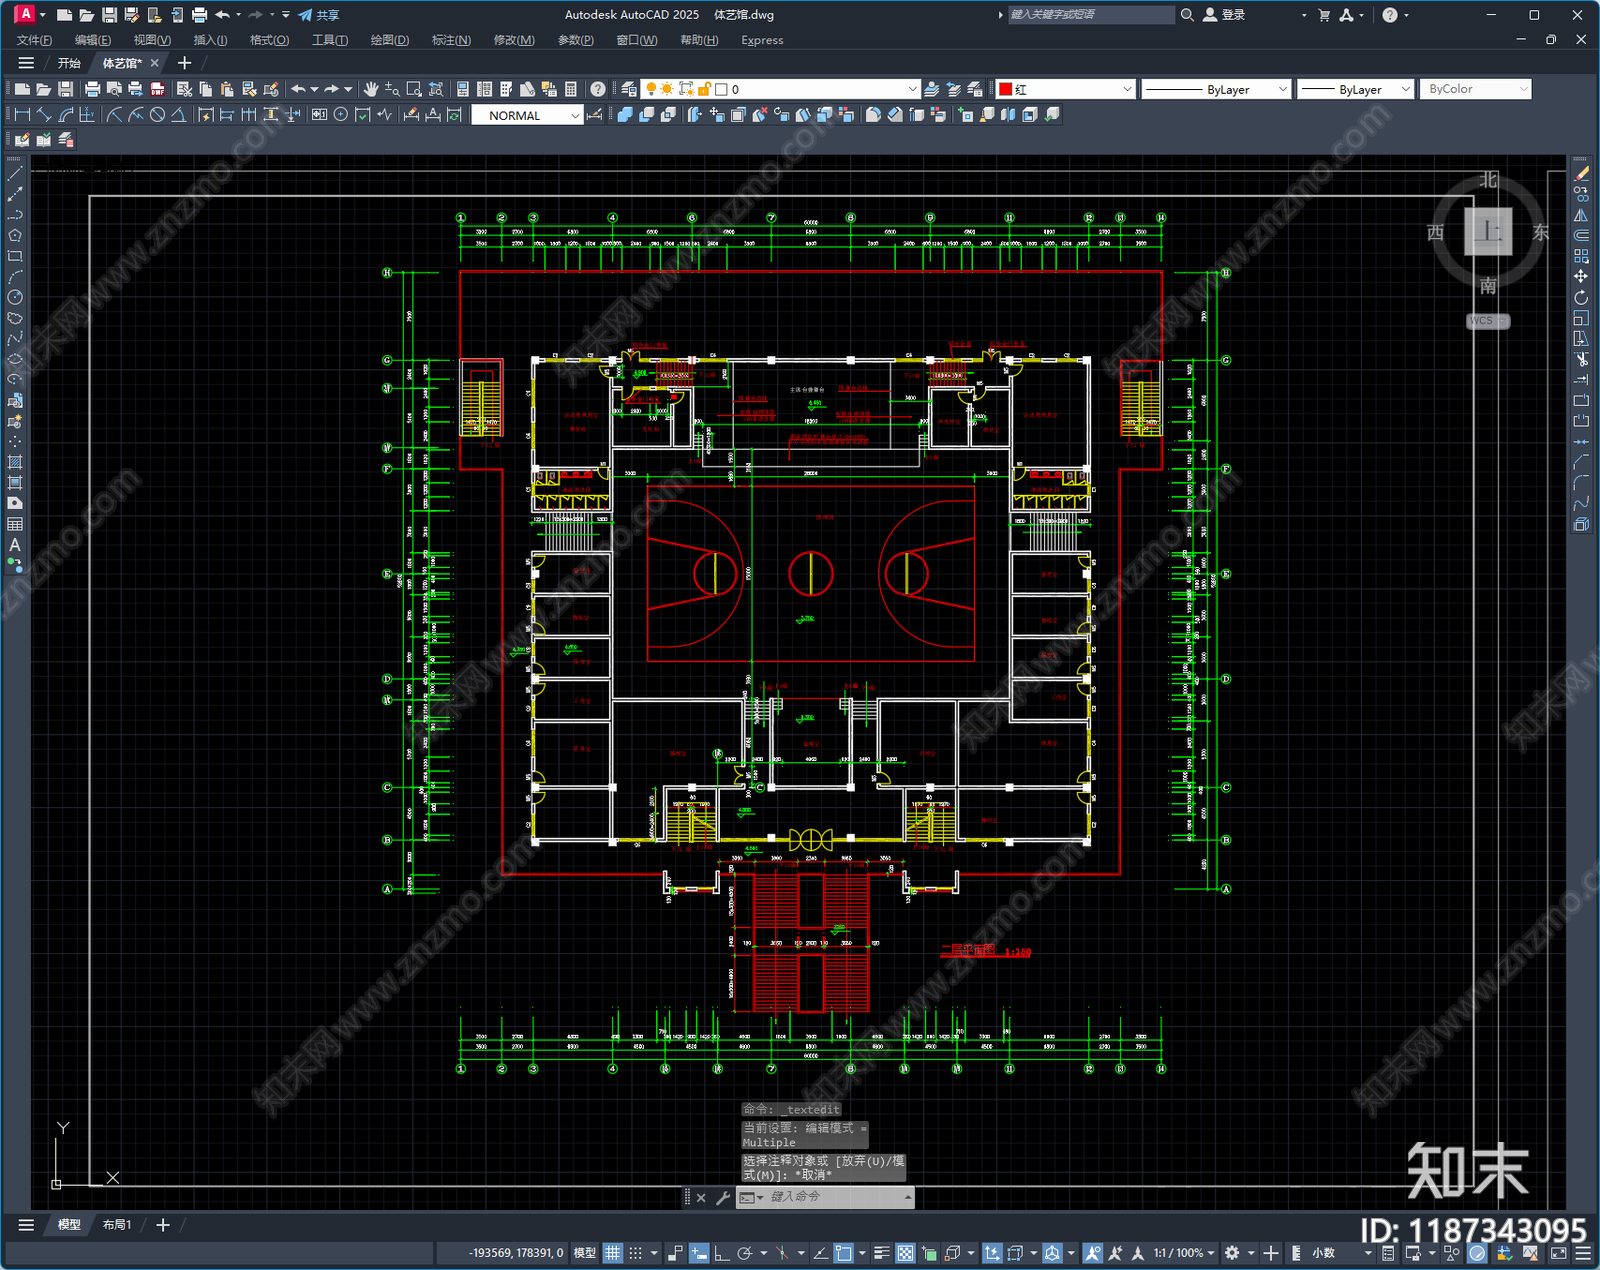Click the Pan hand tool icon
The width and height of the screenshot is (1600, 1270).
(x=371, y=89)
